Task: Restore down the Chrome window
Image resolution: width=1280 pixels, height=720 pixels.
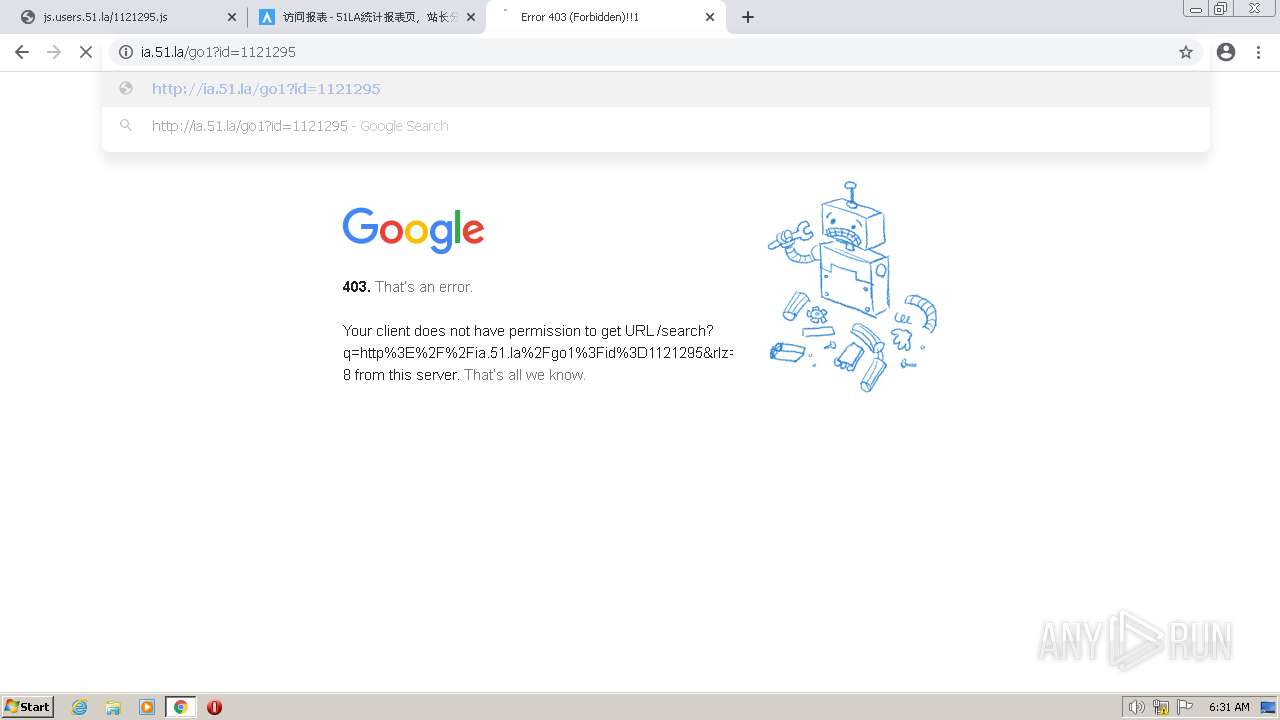Action: [x=1221, y=8]
